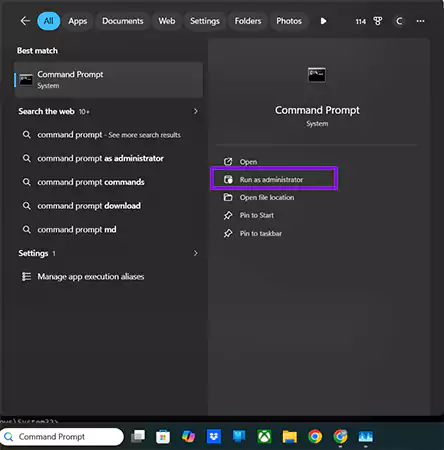Select 'command prompt md' suggestion
444x450 pixels.
109,229
